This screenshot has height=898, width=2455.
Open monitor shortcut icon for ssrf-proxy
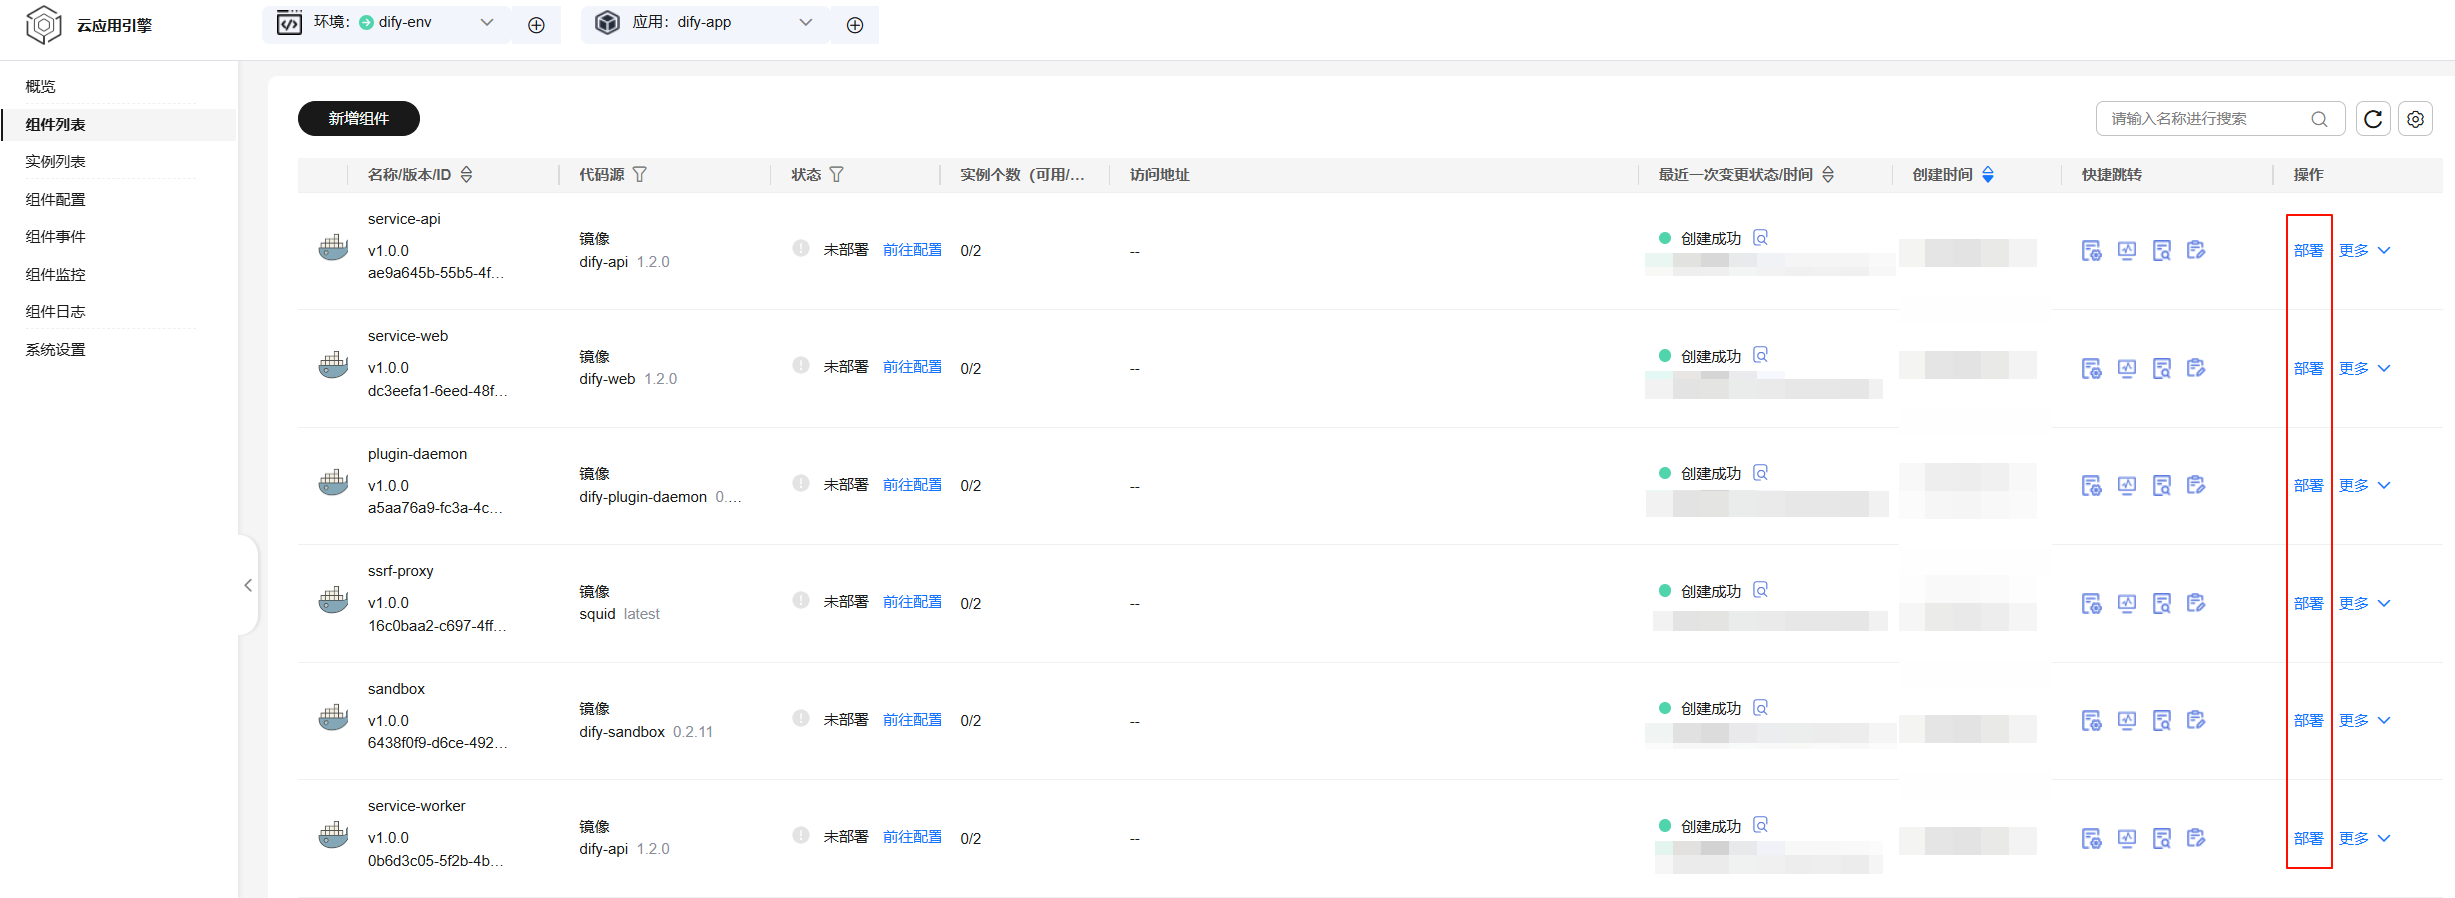click(x=2127, y=603)
